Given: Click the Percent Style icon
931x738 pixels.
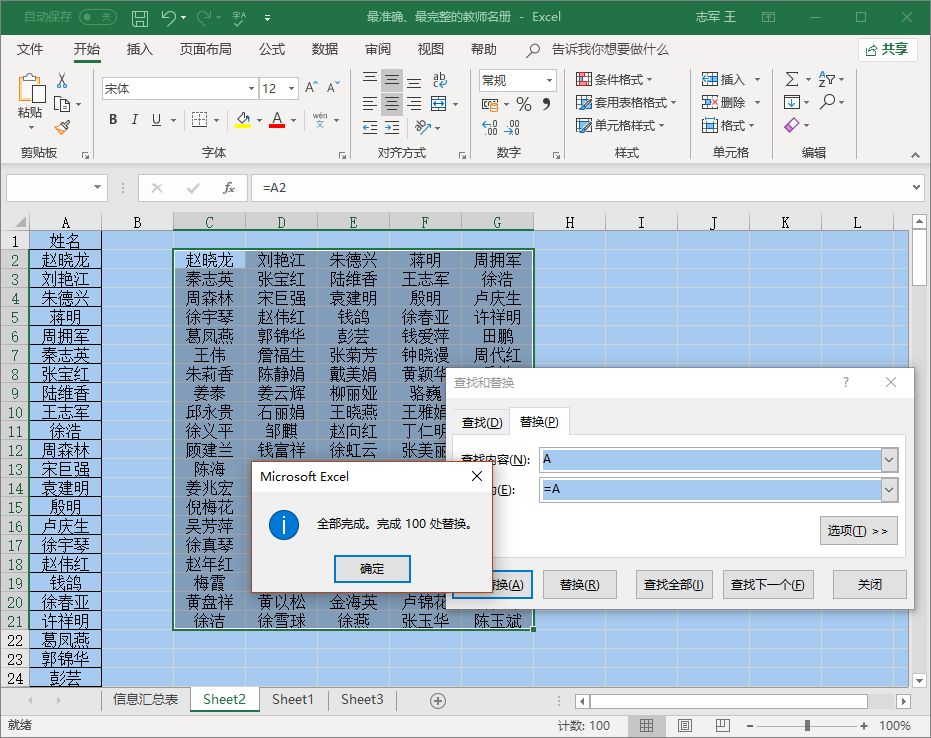Looking at the screenshot, I should 524,104.
